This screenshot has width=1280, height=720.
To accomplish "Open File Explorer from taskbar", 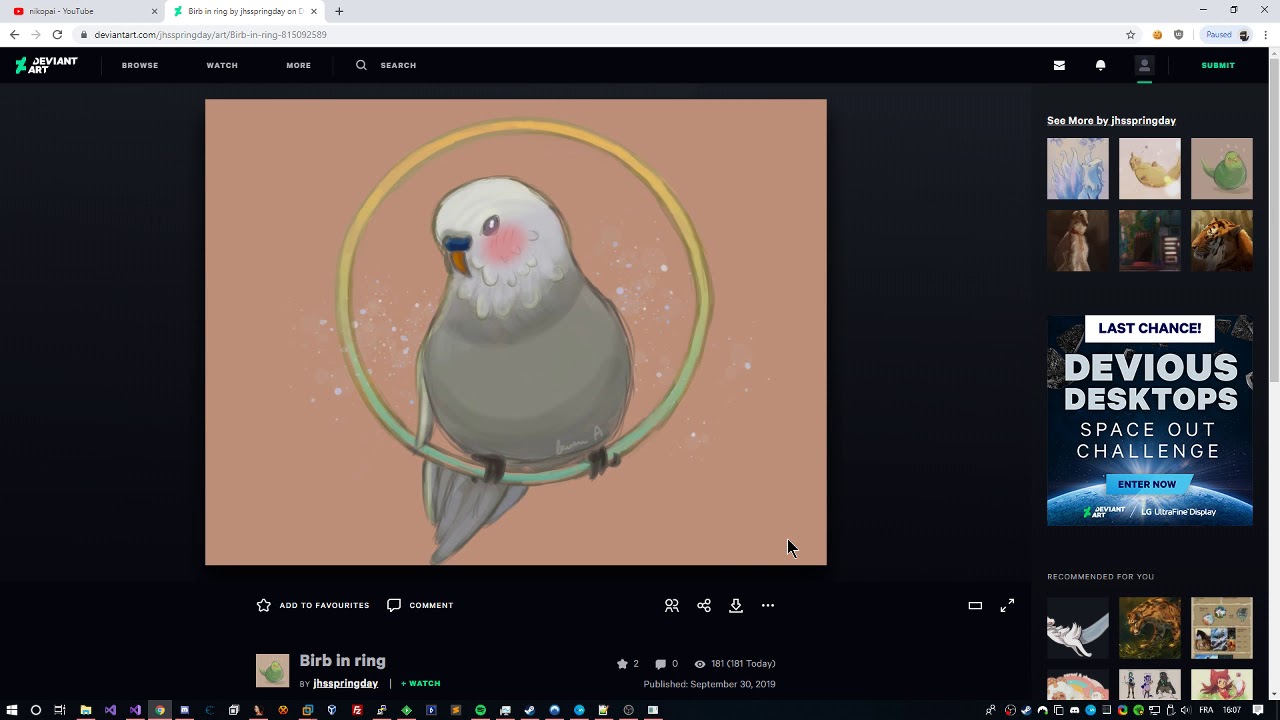I will pos(85,710).
